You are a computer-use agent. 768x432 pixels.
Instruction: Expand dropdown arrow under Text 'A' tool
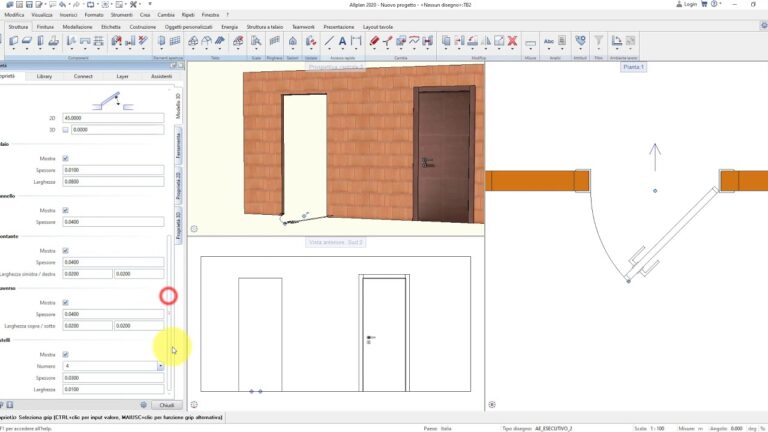[x=342, y=49]
